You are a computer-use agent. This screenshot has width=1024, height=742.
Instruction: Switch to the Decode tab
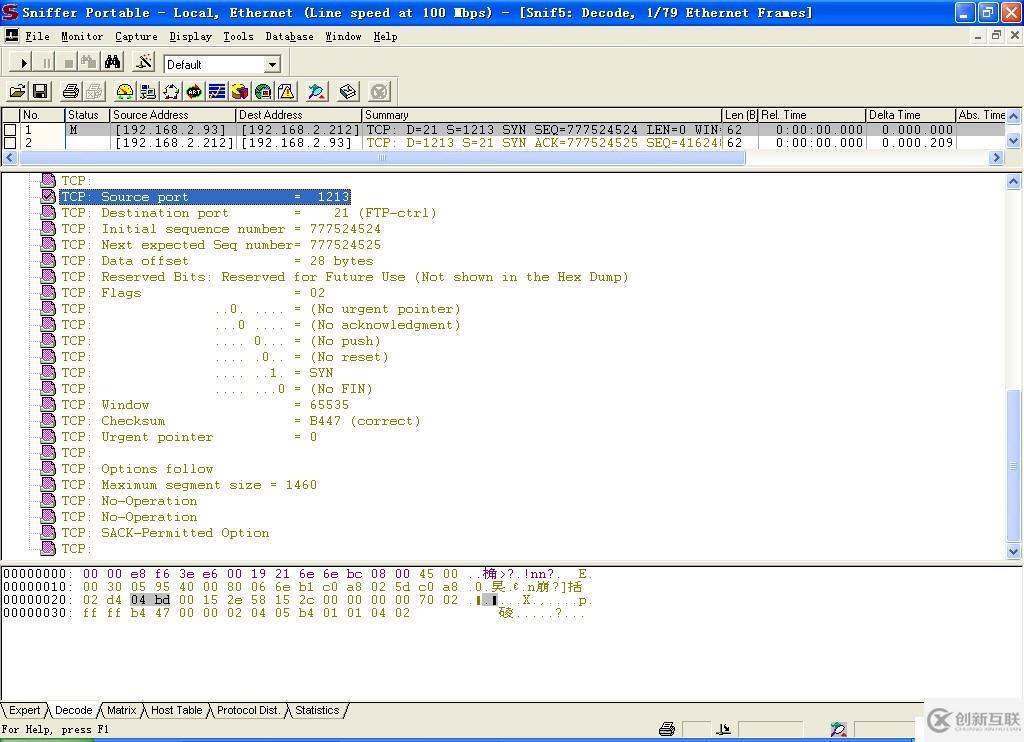pos(74,710)
